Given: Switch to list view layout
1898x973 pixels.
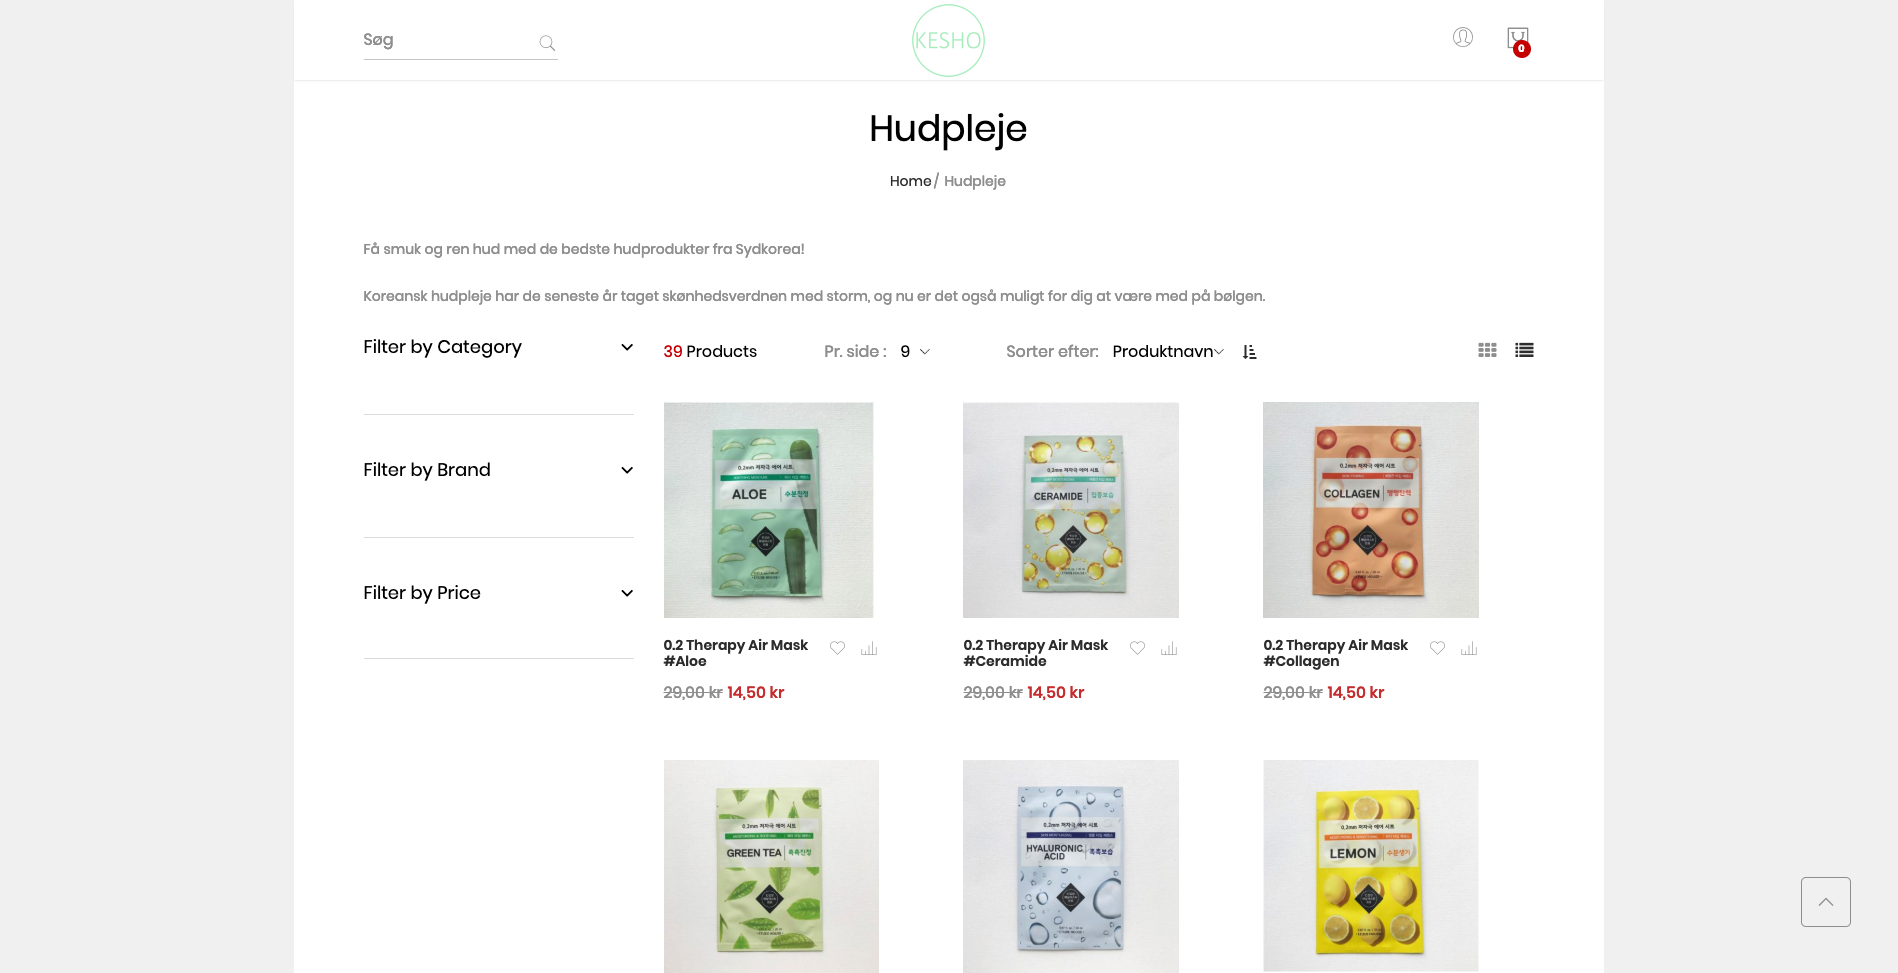Looking at the screenshot, I should coord(1524,350).
